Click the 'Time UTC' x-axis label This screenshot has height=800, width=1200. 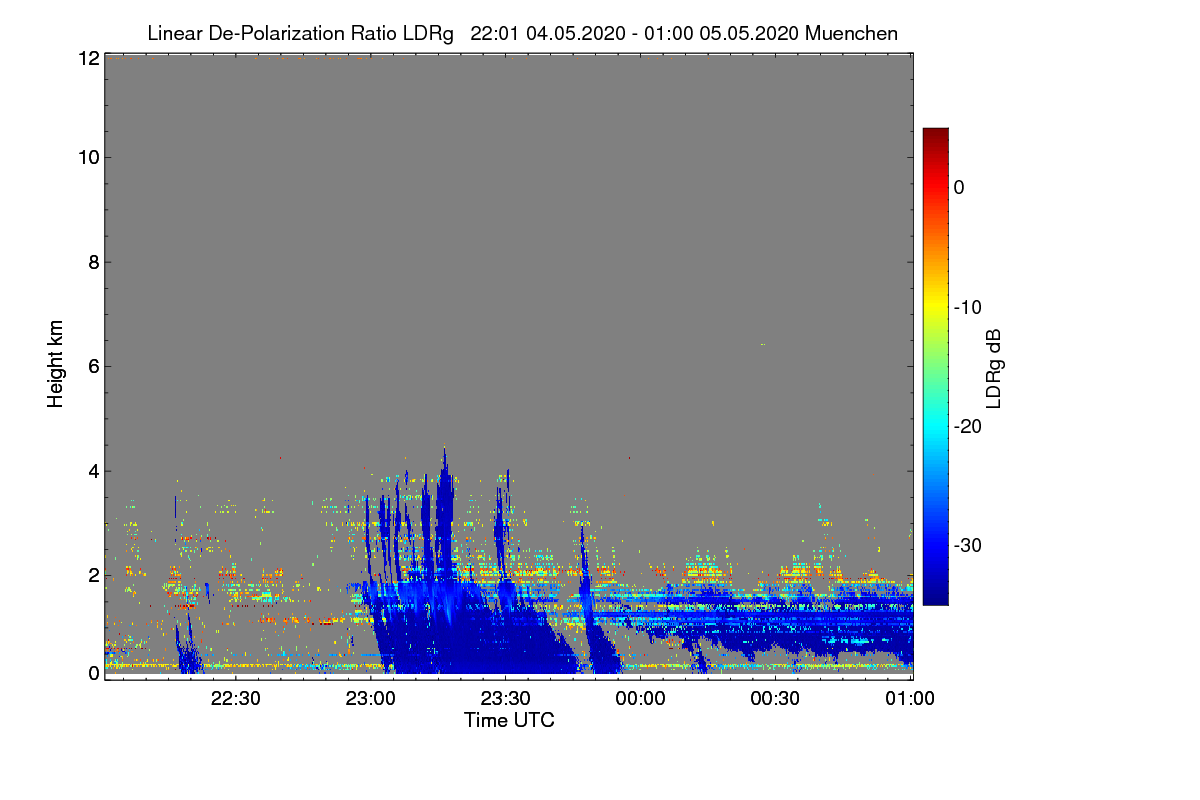[x=509, y=720]
